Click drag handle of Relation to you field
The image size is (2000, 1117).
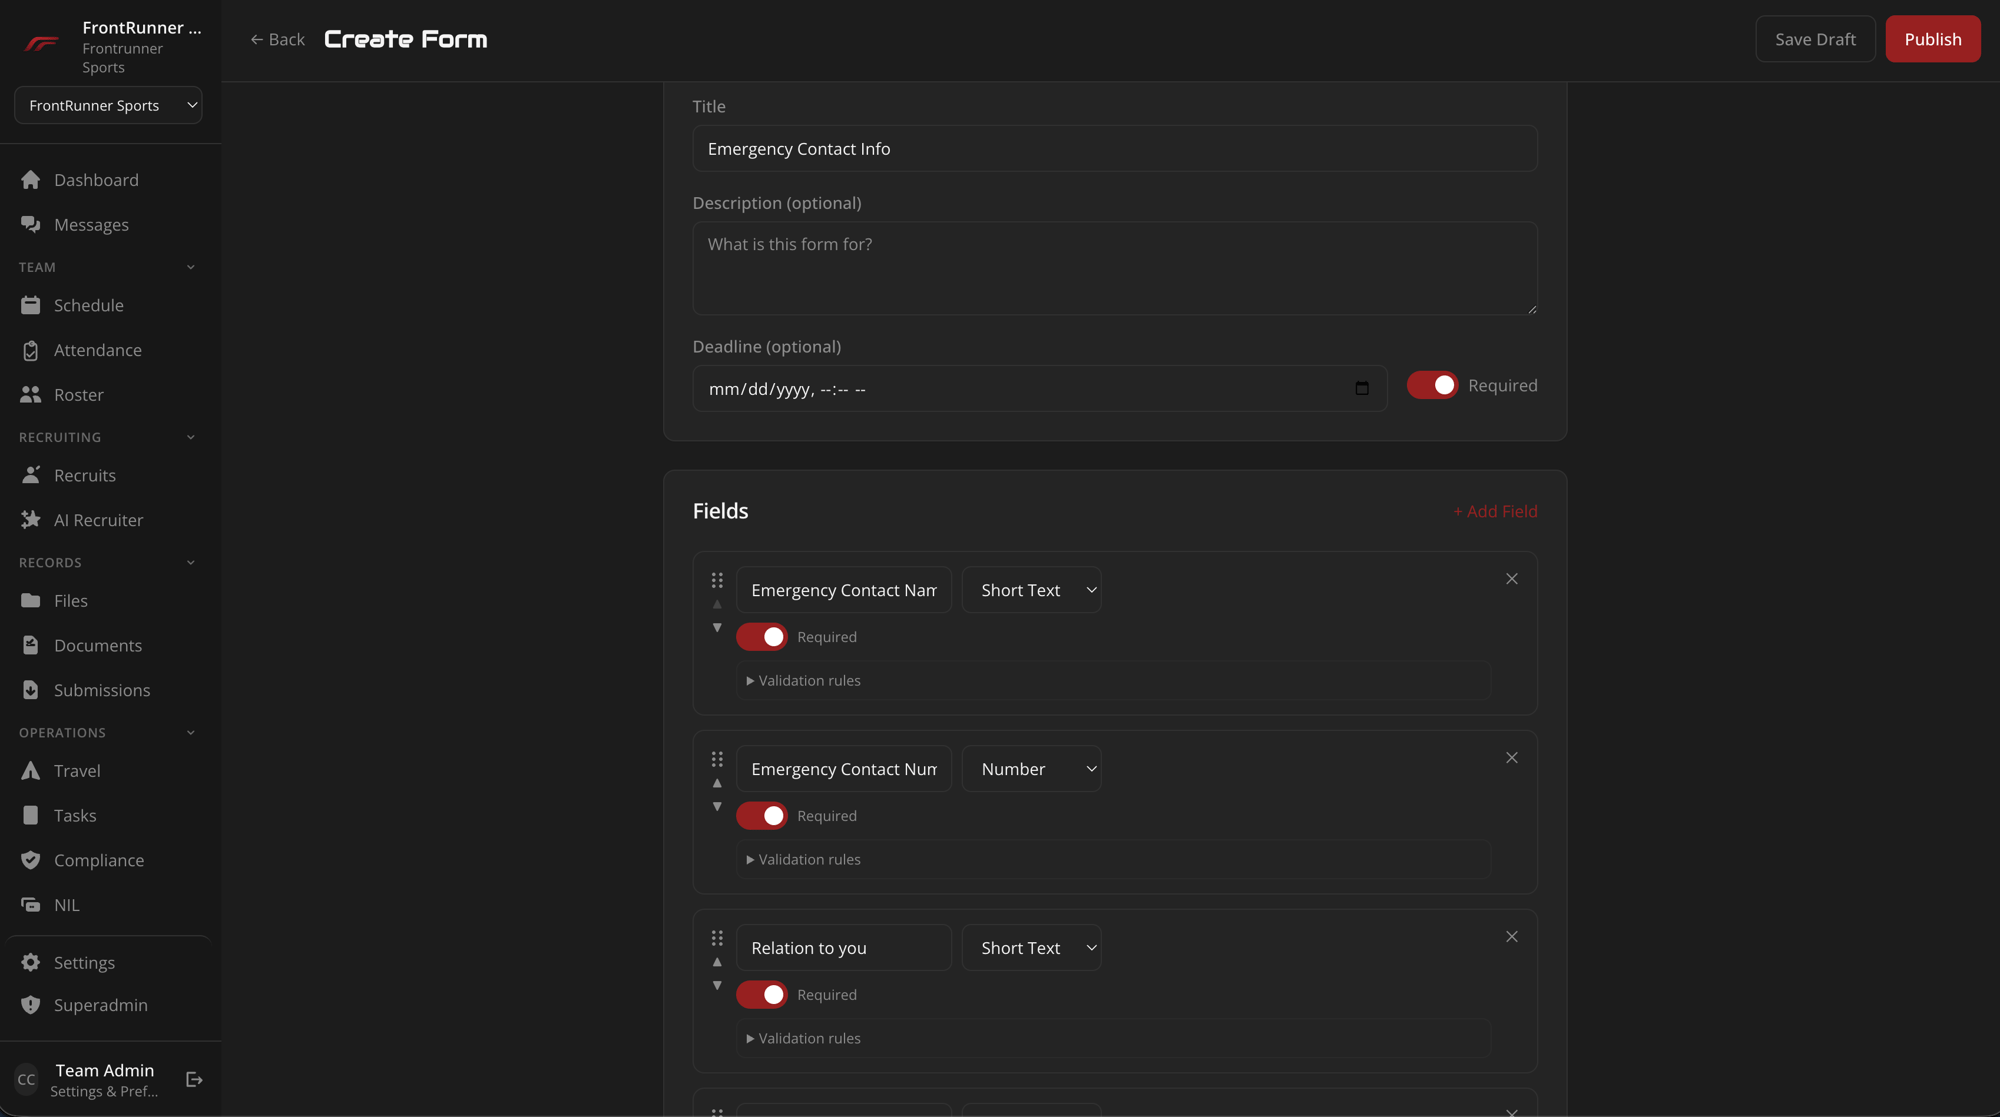click(717, 938)
